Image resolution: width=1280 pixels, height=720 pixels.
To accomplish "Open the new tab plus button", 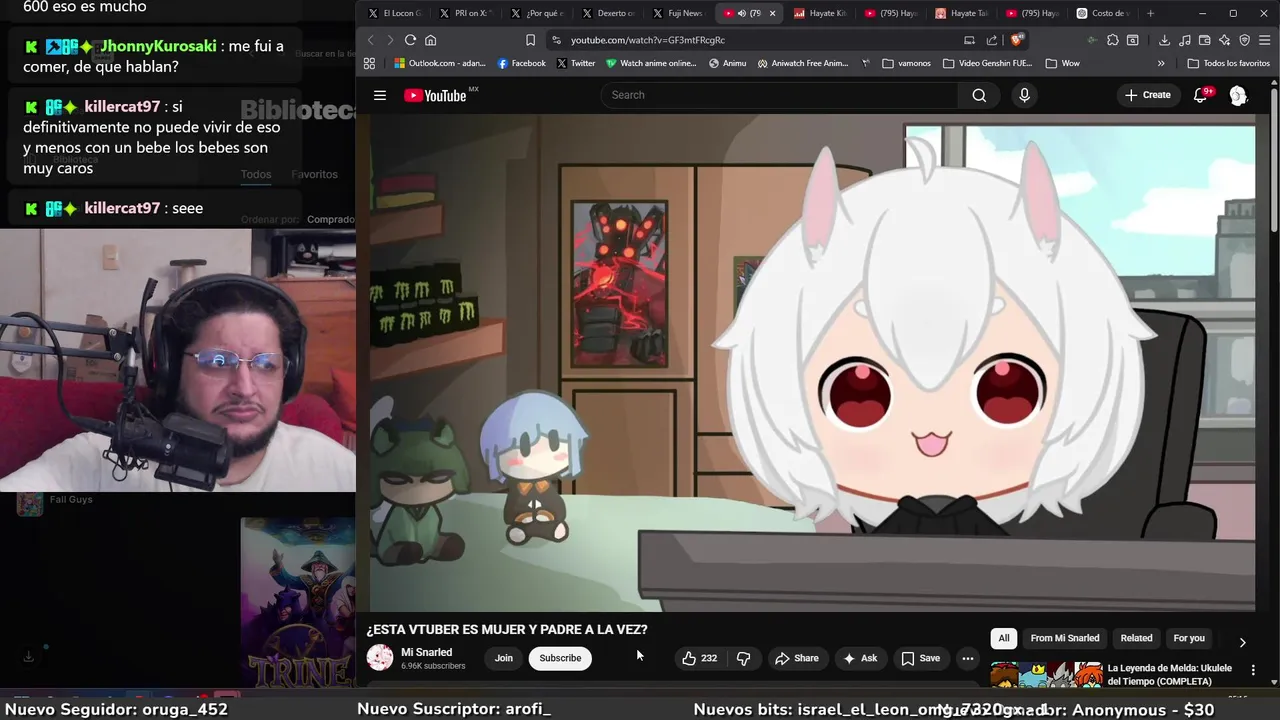I will [x=1150, y=13].
